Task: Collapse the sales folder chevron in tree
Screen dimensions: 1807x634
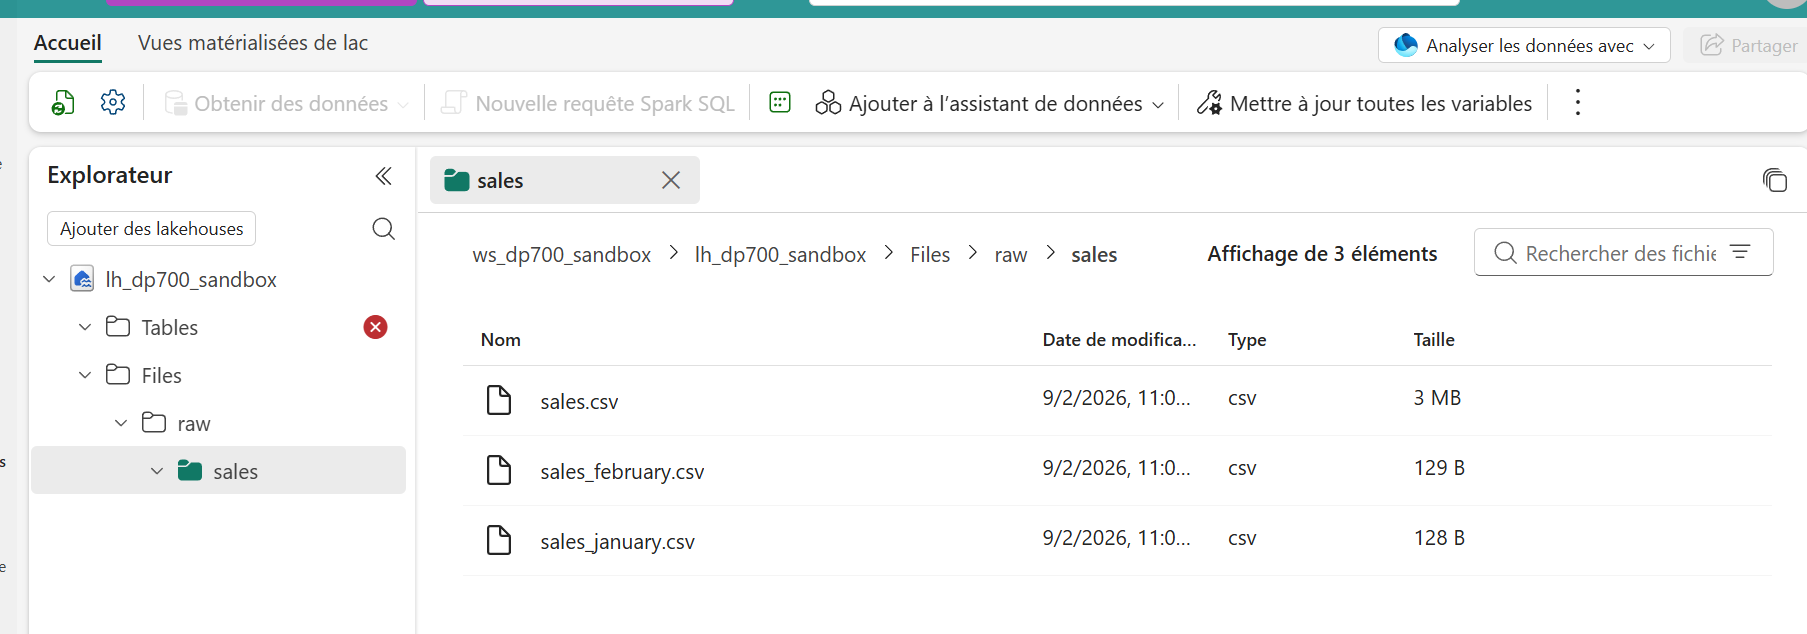Action: coord(157,471)
